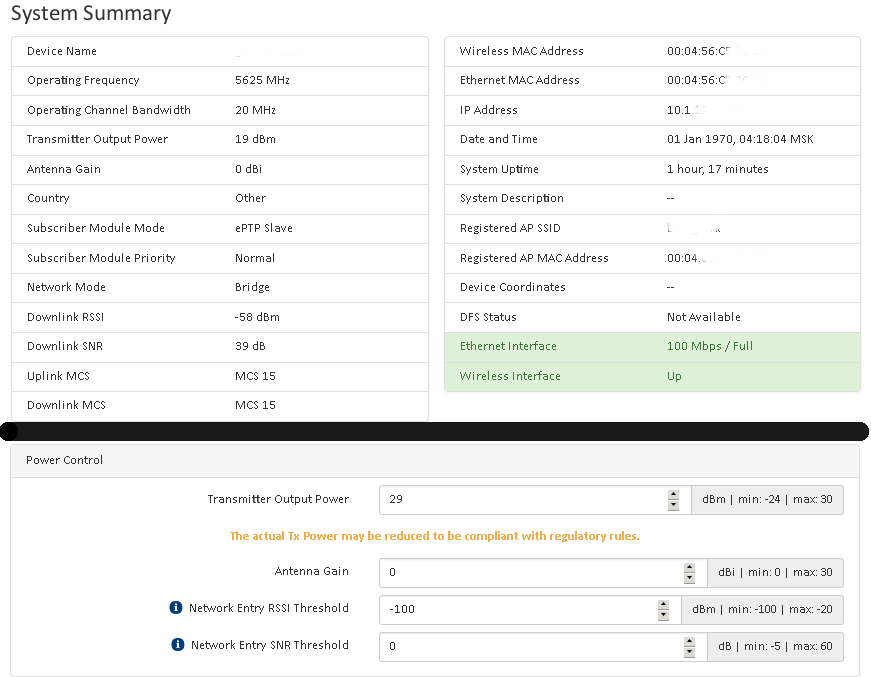Select the Network Entry RSSI Threshold field
This screenshot has width=871, height=677.
click(515, 610)
